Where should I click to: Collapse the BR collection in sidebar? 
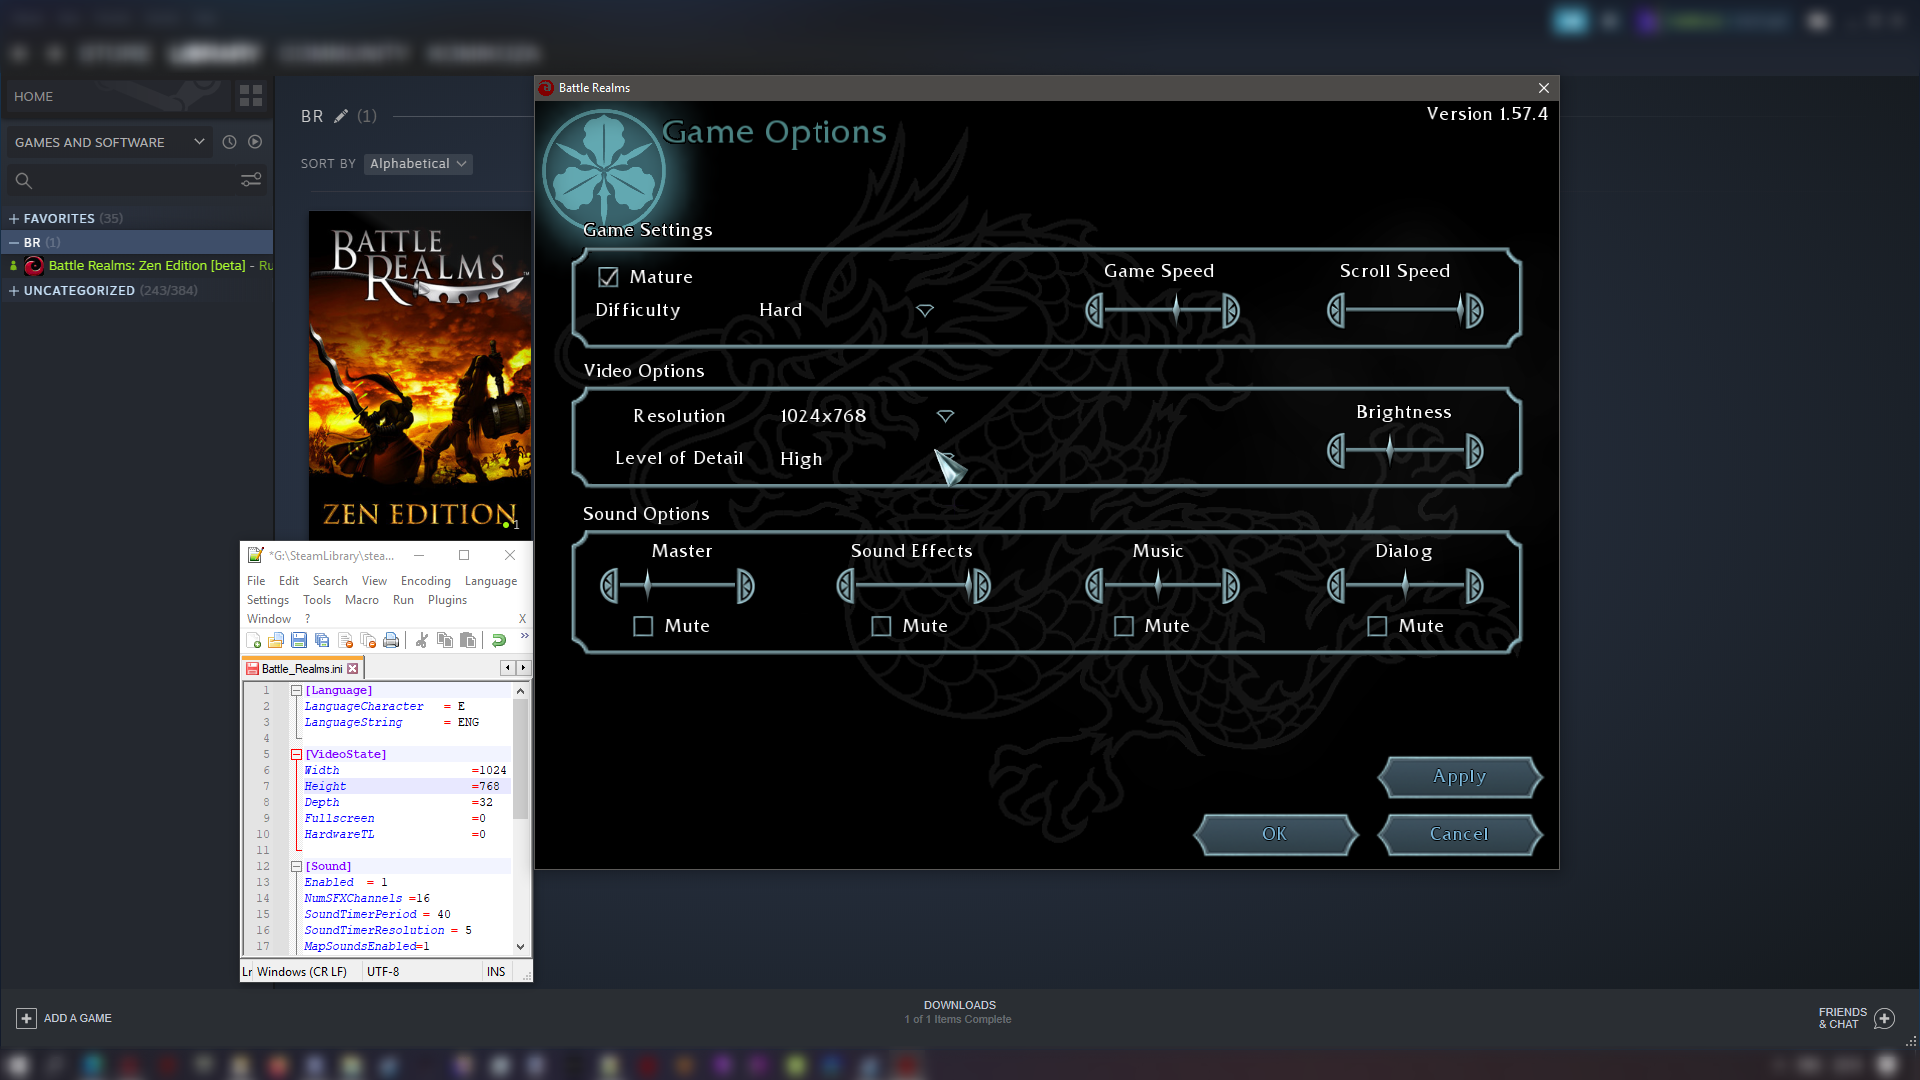point(14,243)
